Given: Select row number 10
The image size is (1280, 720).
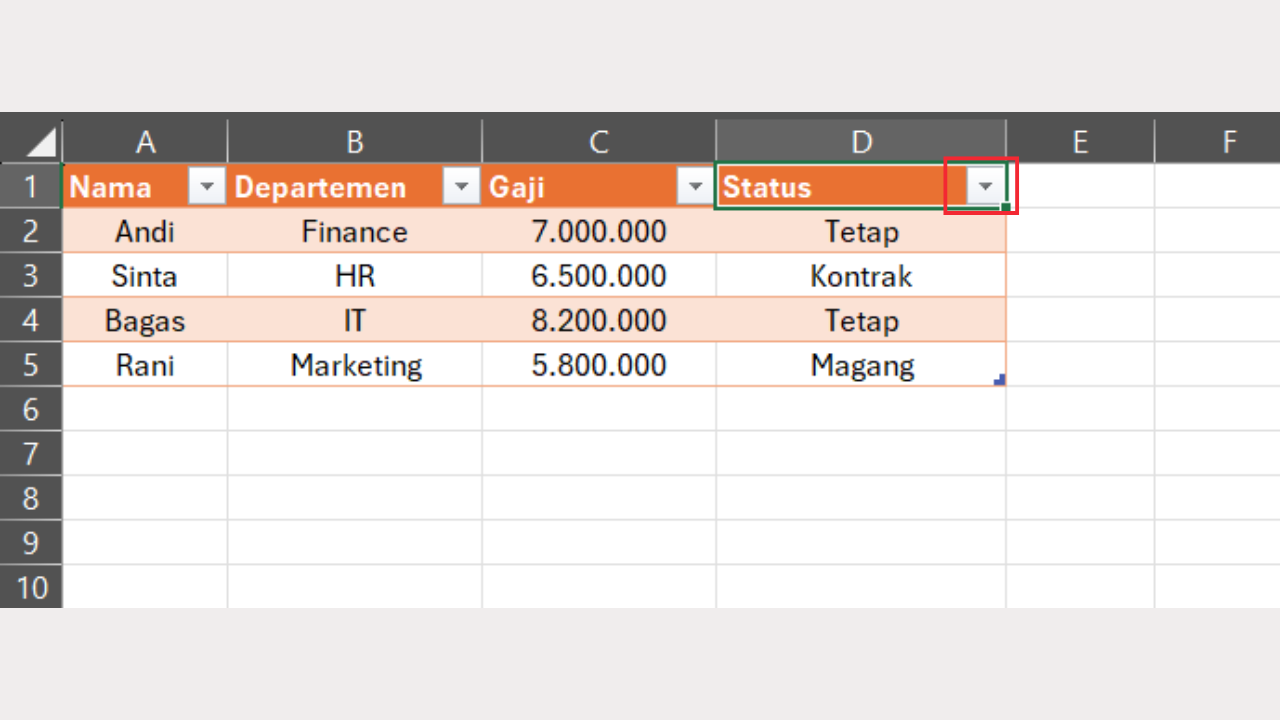Looking at the screenshot, I should (x=31, y=588).
